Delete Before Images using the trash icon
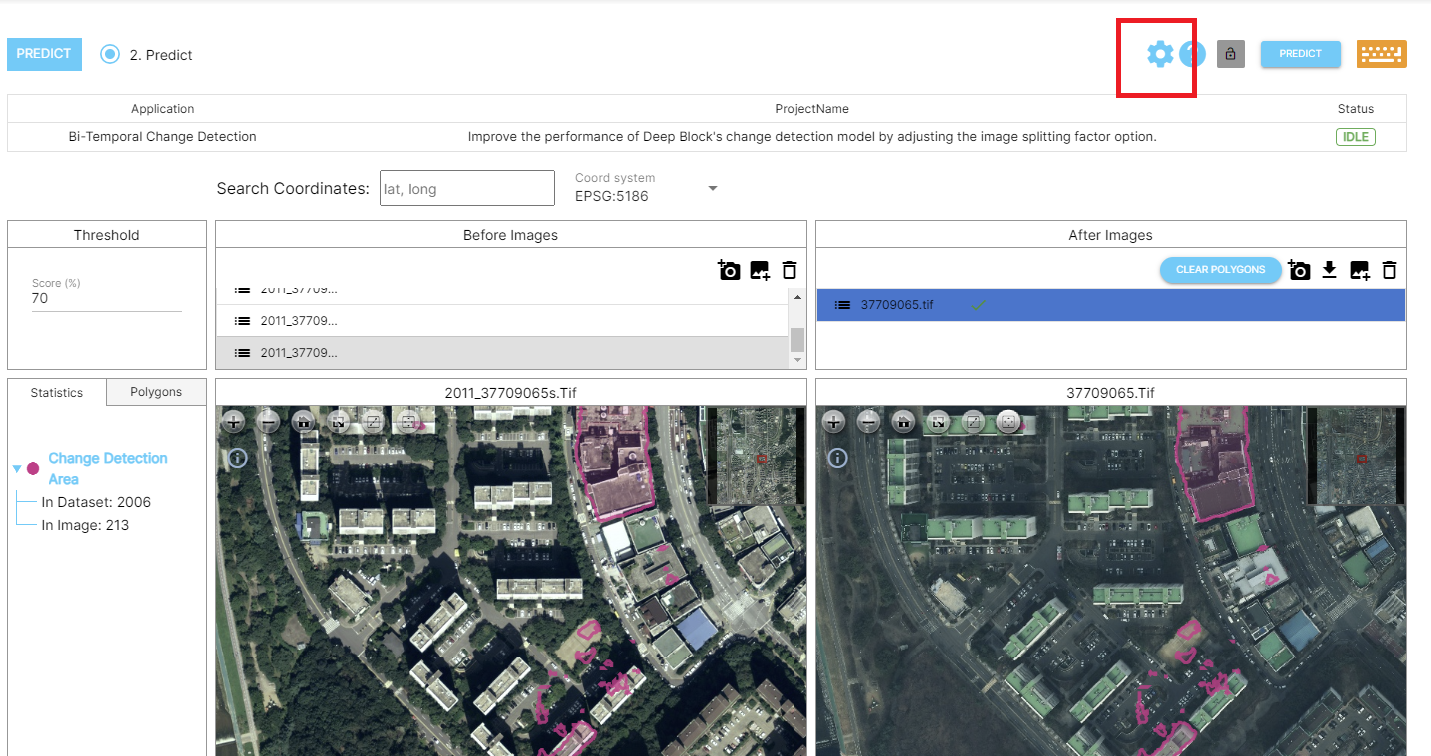Viewport: 1431px width, 756px height. (789, 270)
